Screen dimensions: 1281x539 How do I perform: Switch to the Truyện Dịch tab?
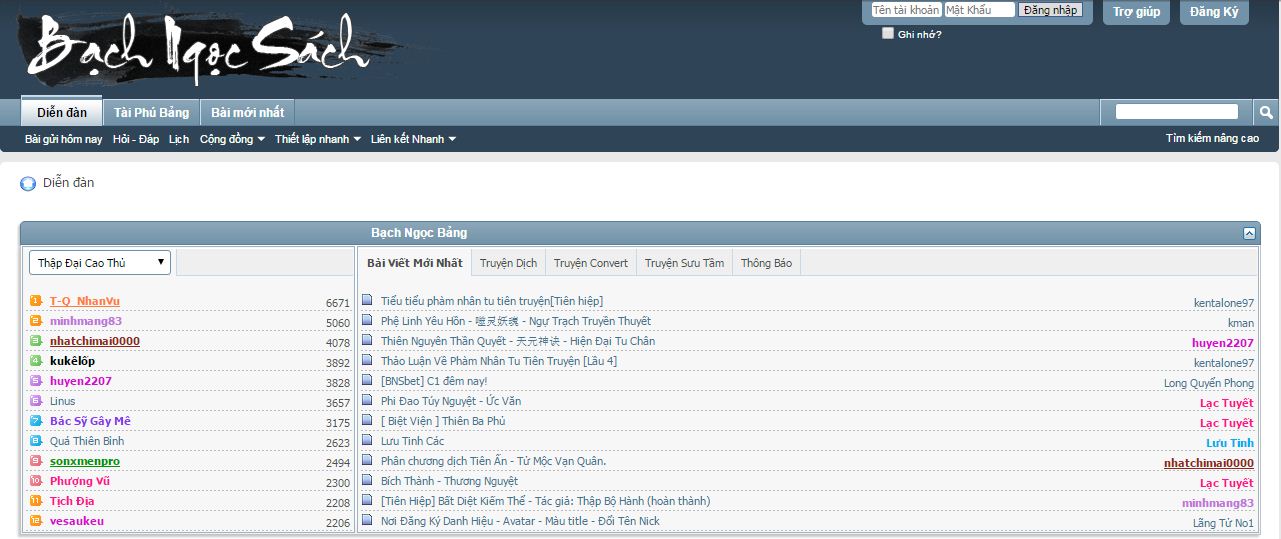coord(508,263)
